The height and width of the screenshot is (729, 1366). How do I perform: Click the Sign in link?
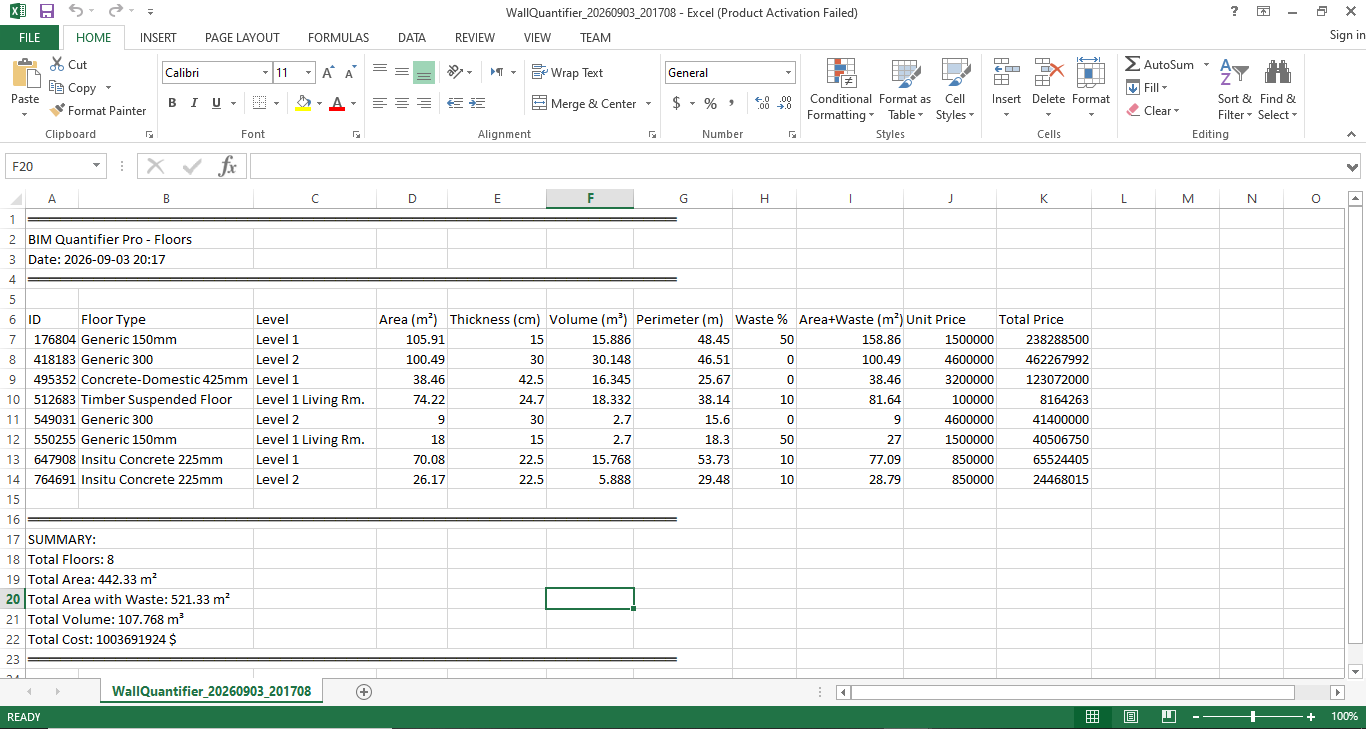[1347, 35]
